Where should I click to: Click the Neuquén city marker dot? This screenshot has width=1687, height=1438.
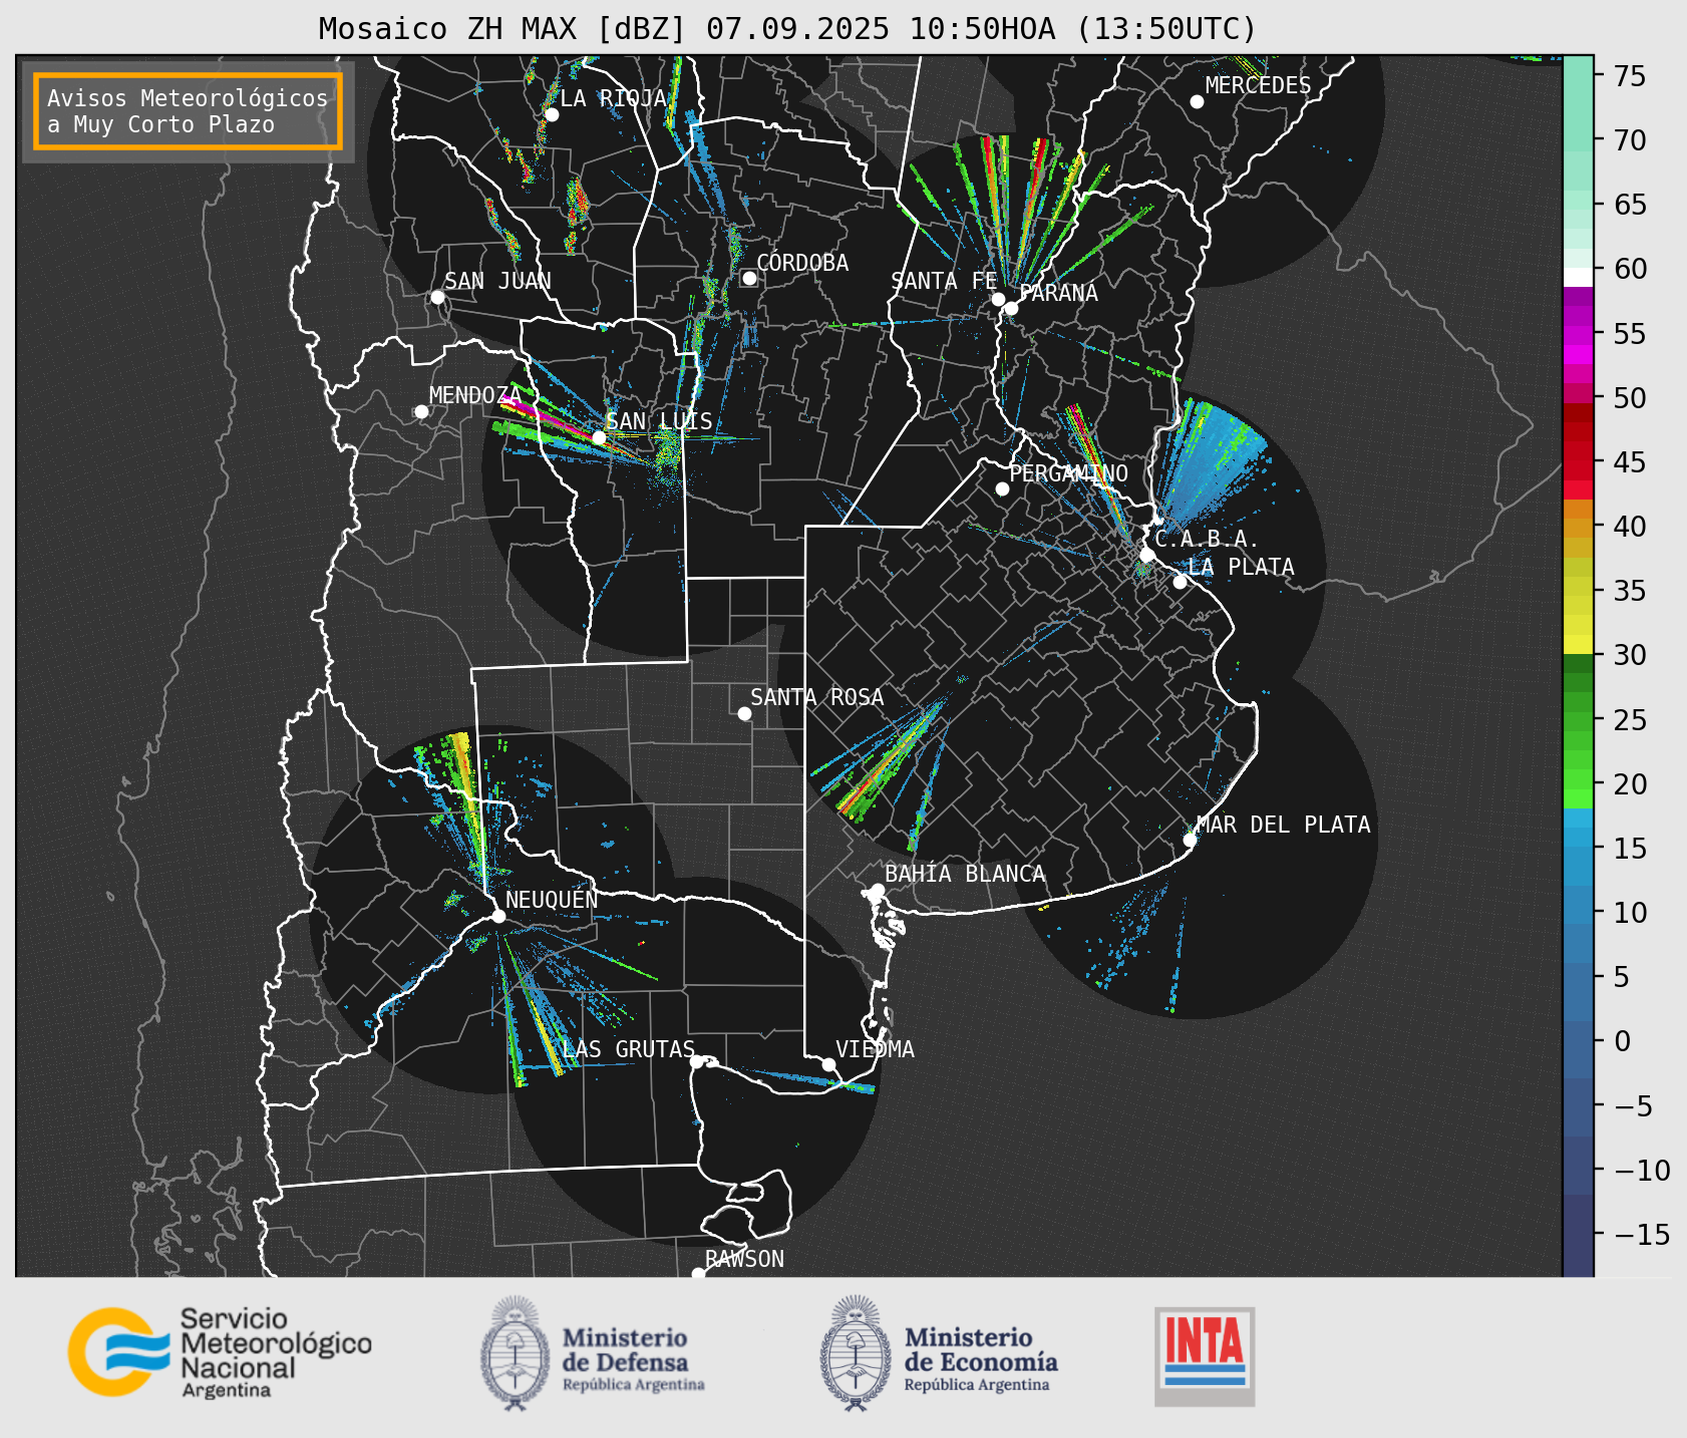pyautogui.click(x=498, y=916)
